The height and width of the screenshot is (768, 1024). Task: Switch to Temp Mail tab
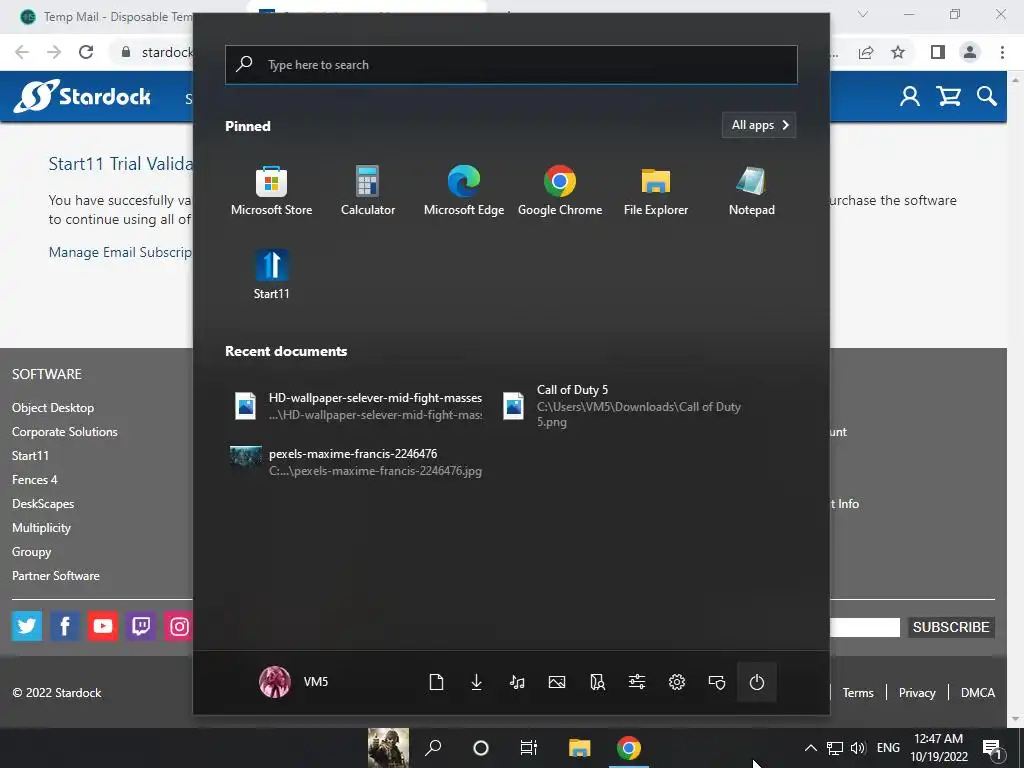tap(106, 17)
